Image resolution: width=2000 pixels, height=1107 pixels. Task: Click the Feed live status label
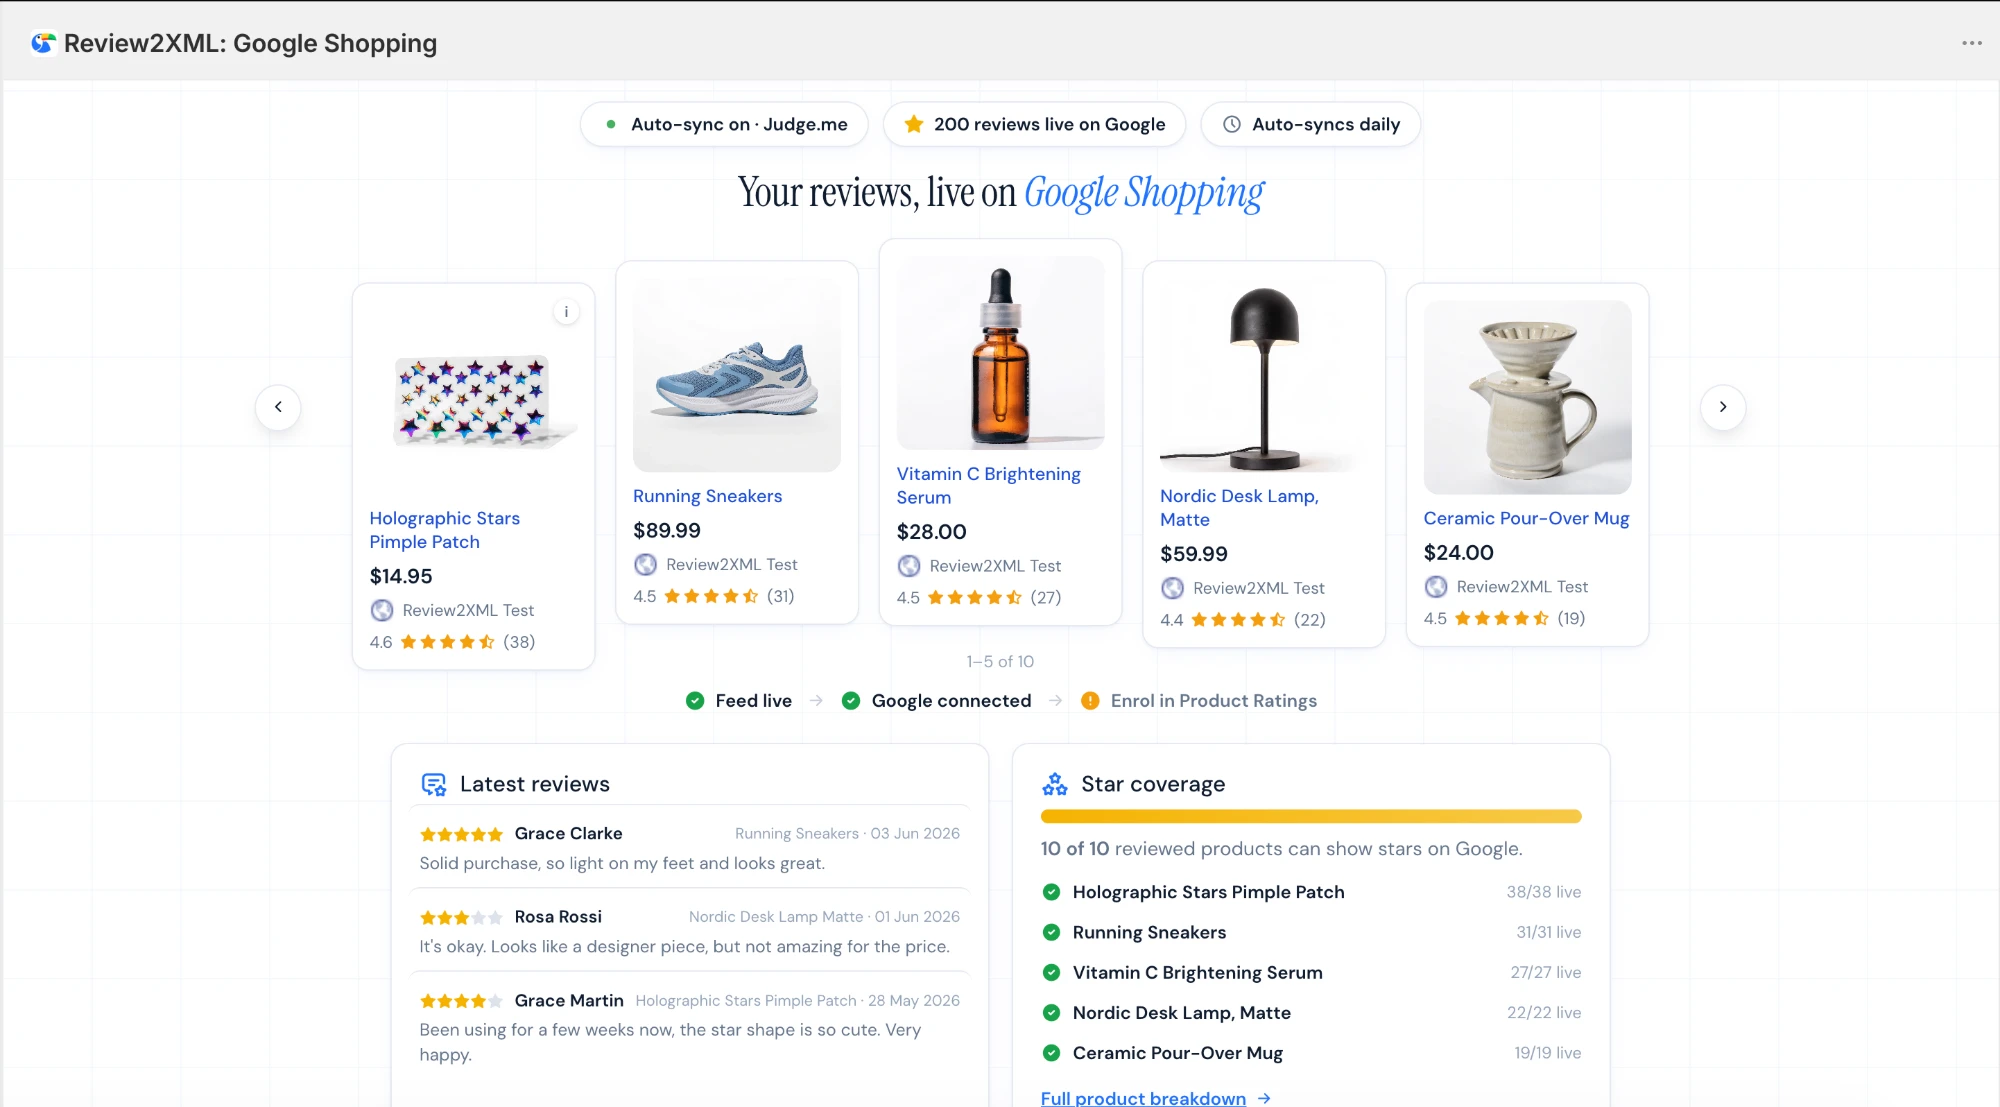pos(753,701)
